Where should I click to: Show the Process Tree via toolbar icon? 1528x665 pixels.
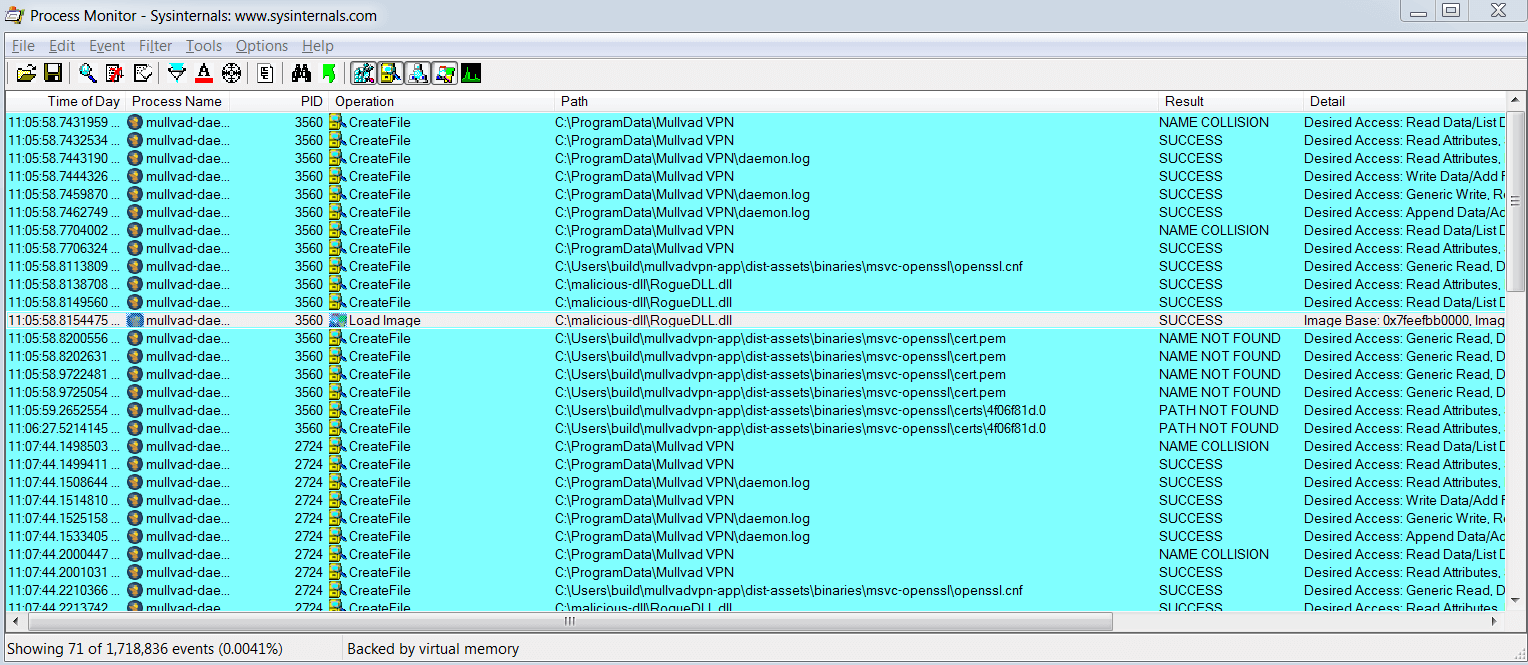coord(265,73)
